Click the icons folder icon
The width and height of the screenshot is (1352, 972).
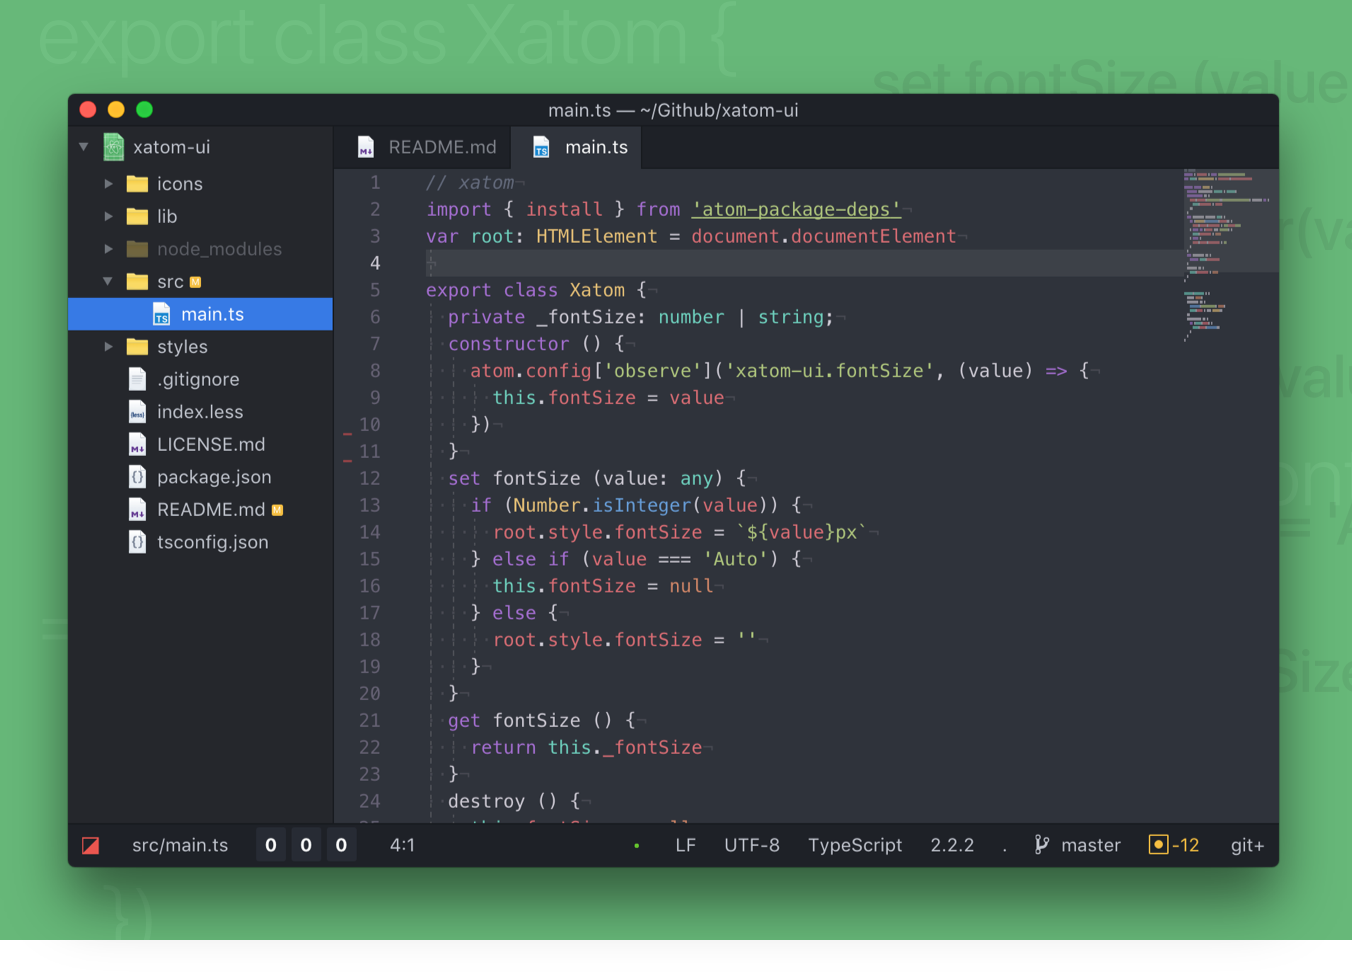(138, 184)
